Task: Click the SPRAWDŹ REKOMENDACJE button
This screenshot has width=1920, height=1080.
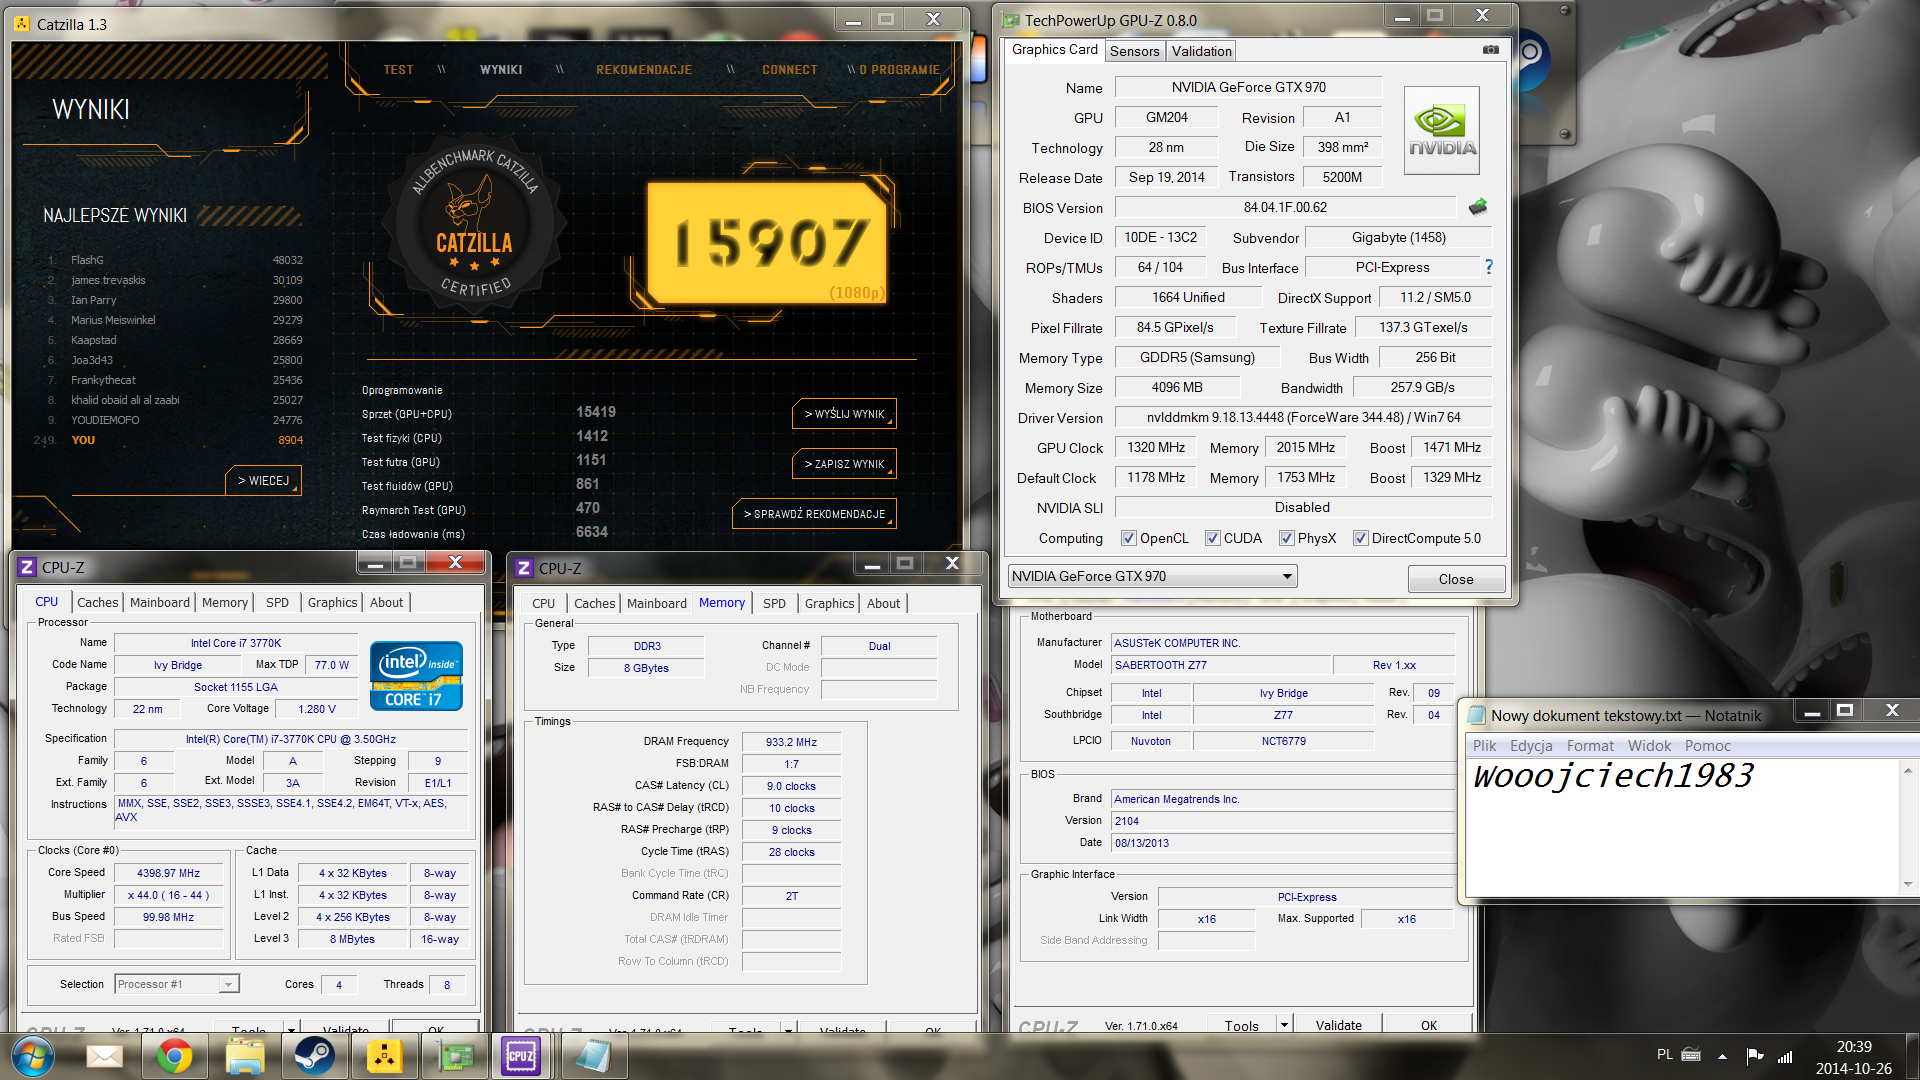Action: (814, 514)
